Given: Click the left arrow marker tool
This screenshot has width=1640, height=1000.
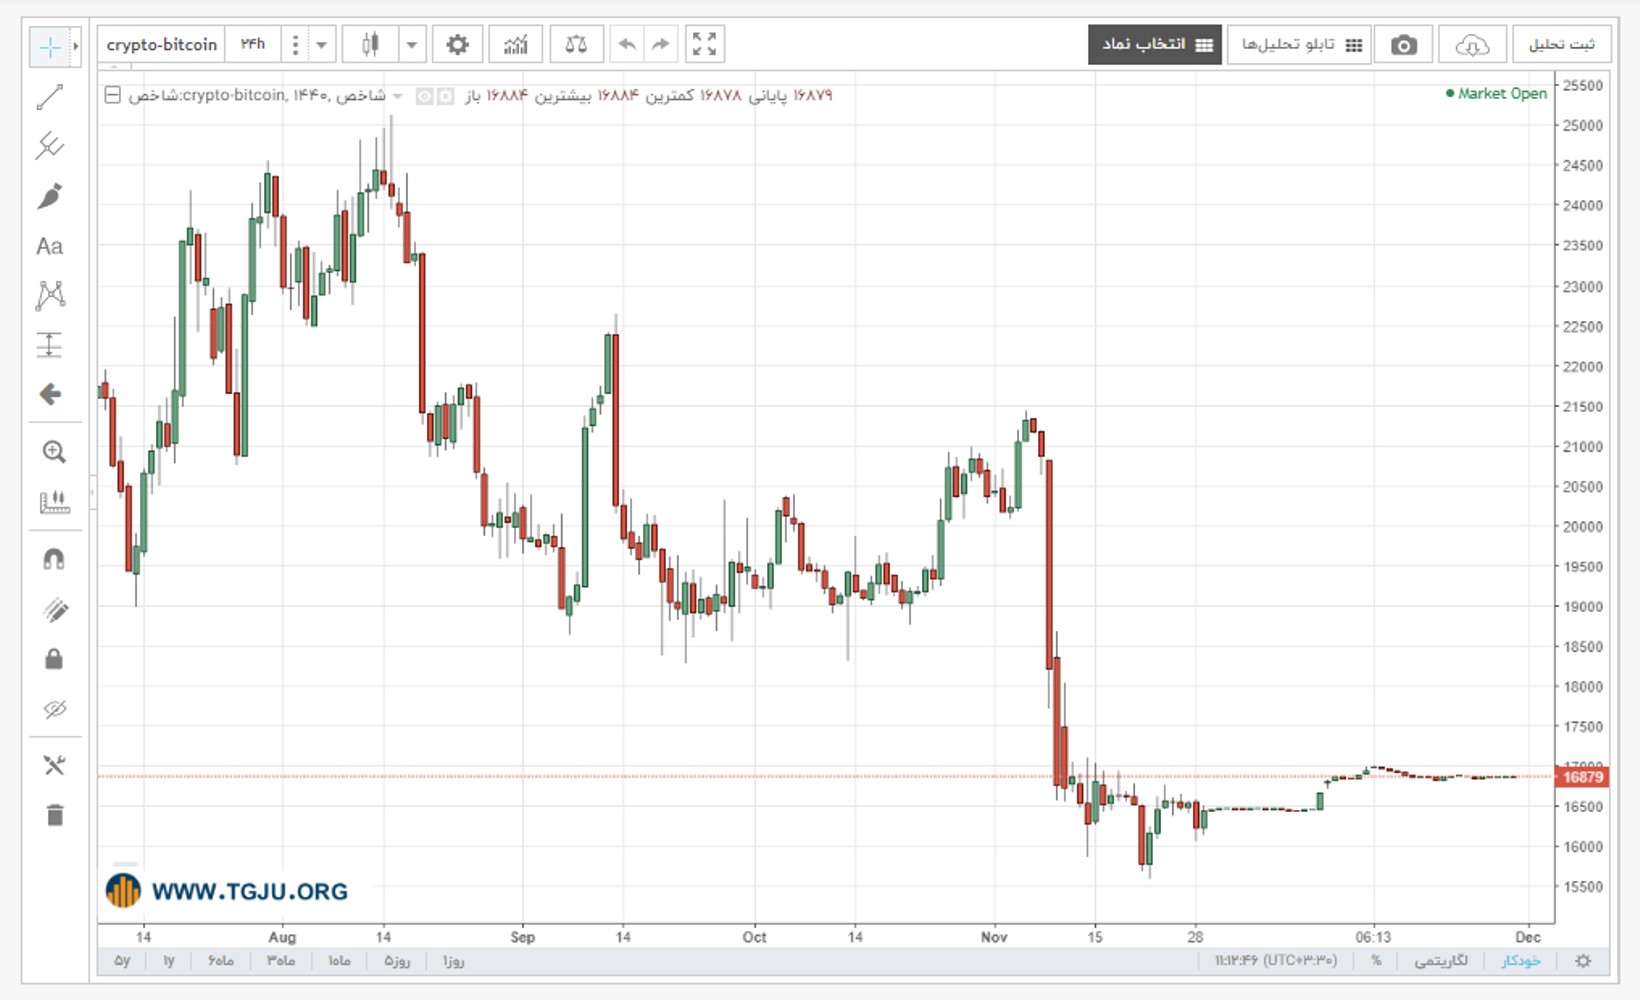Looking at the screenshot, I should point(50,394).
